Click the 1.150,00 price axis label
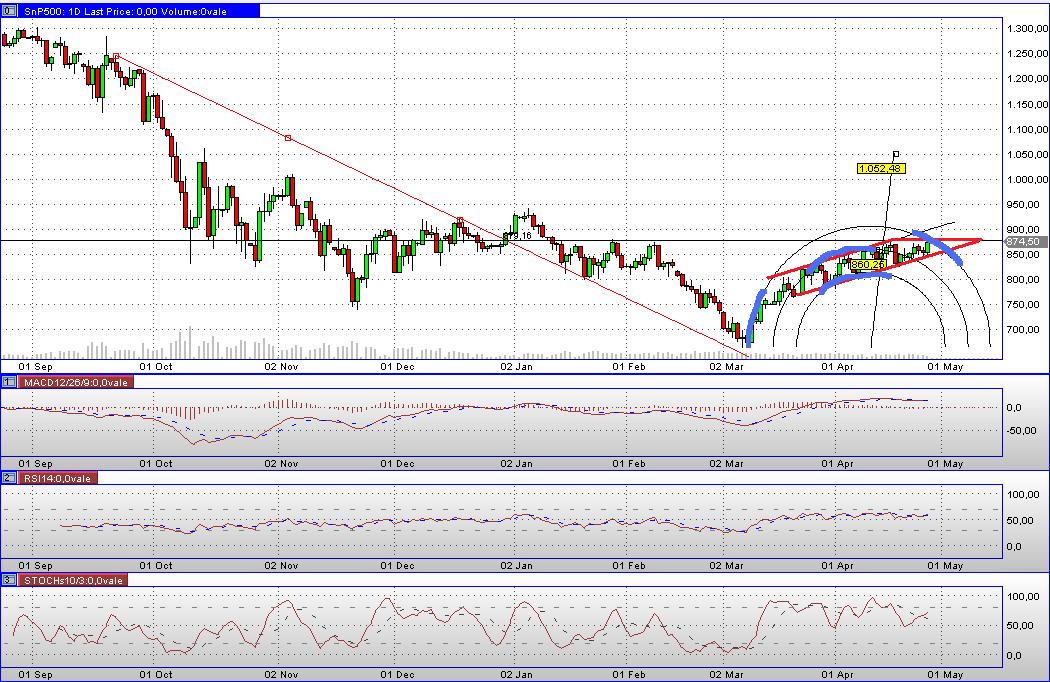 1028,104
